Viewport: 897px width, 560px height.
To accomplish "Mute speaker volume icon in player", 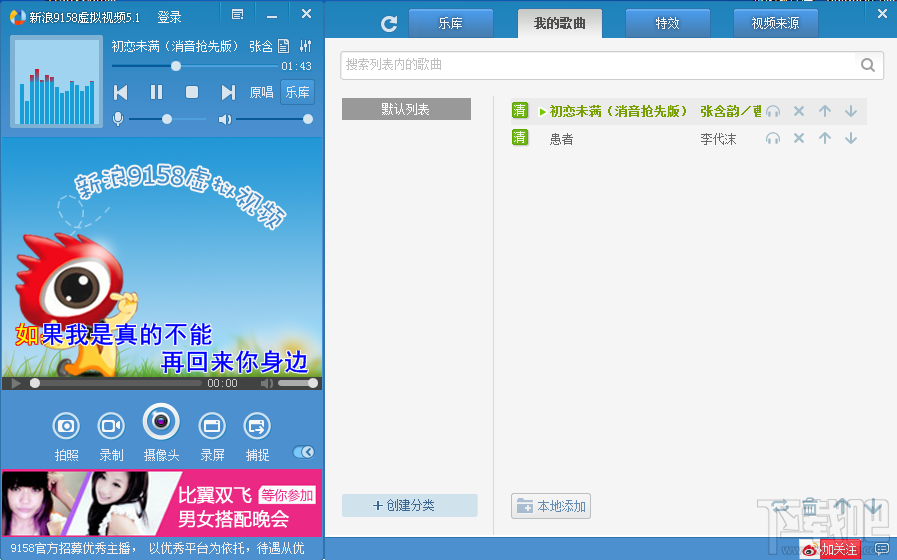I will pyautogui.click(x=225, y=119).
